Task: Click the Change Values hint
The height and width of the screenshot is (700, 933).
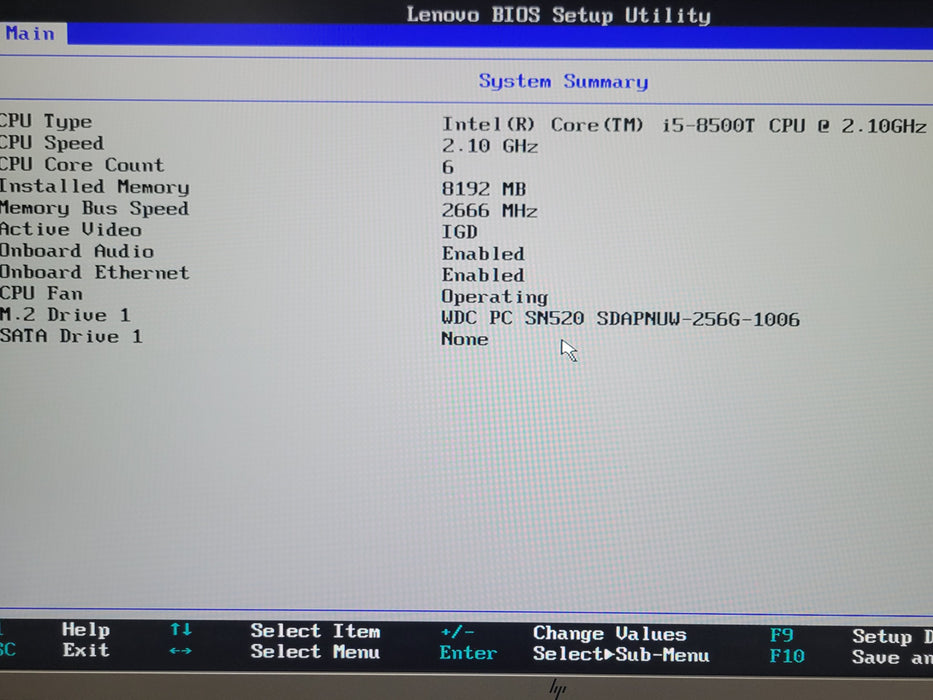Action: click(610, 634)
